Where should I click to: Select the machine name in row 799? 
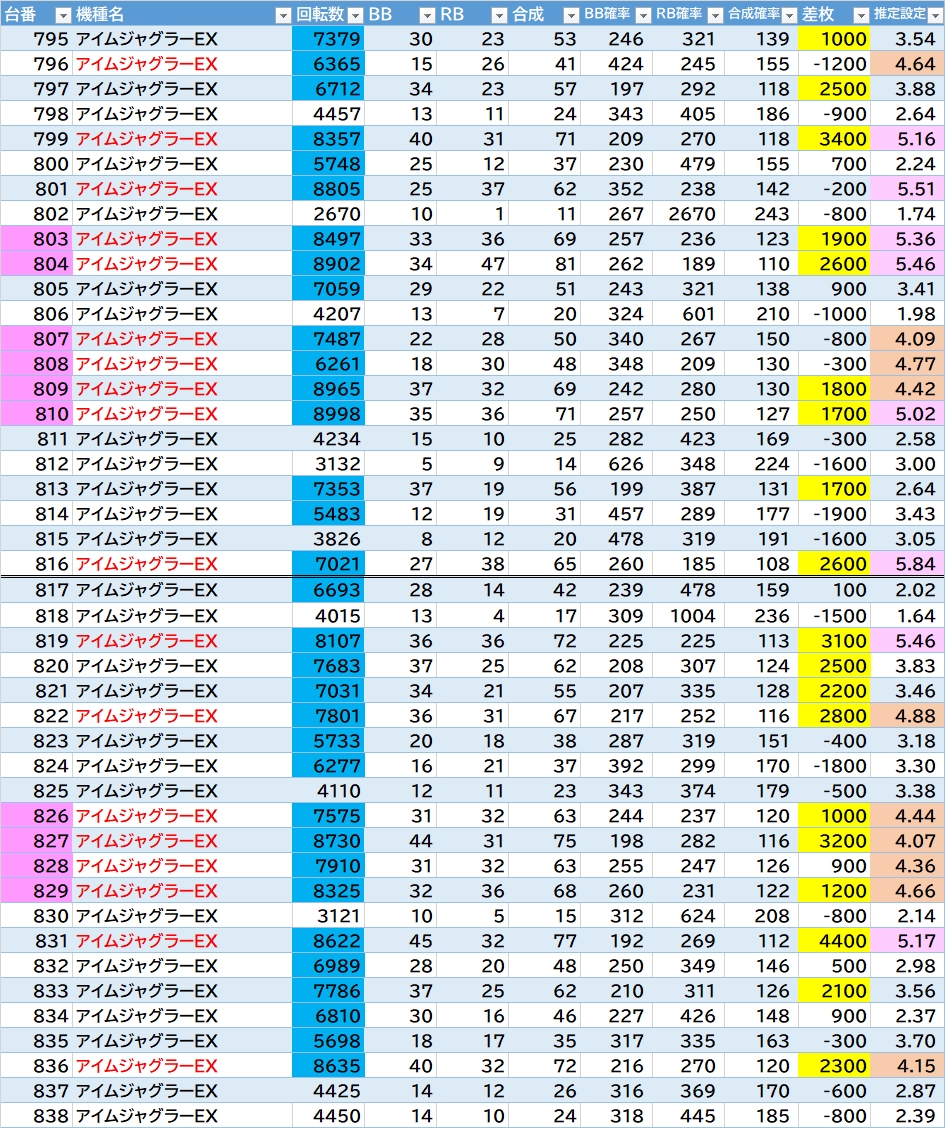(x=182, y=139)
